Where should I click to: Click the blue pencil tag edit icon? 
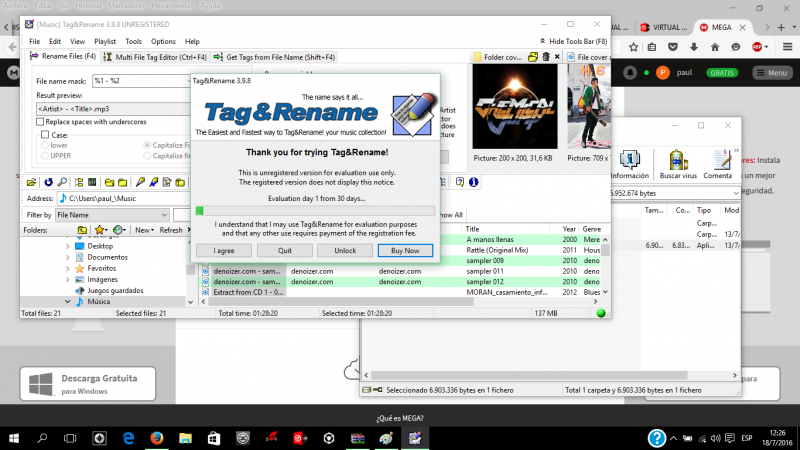point(154,182)
